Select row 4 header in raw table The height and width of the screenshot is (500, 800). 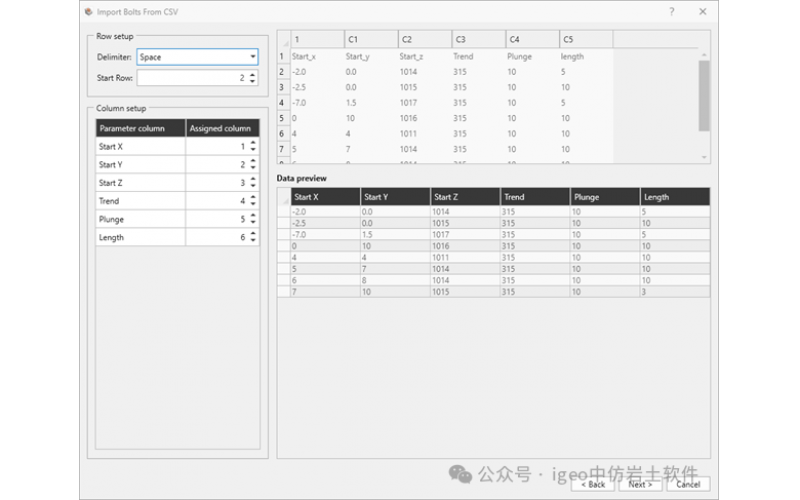[x=282, y=102]
